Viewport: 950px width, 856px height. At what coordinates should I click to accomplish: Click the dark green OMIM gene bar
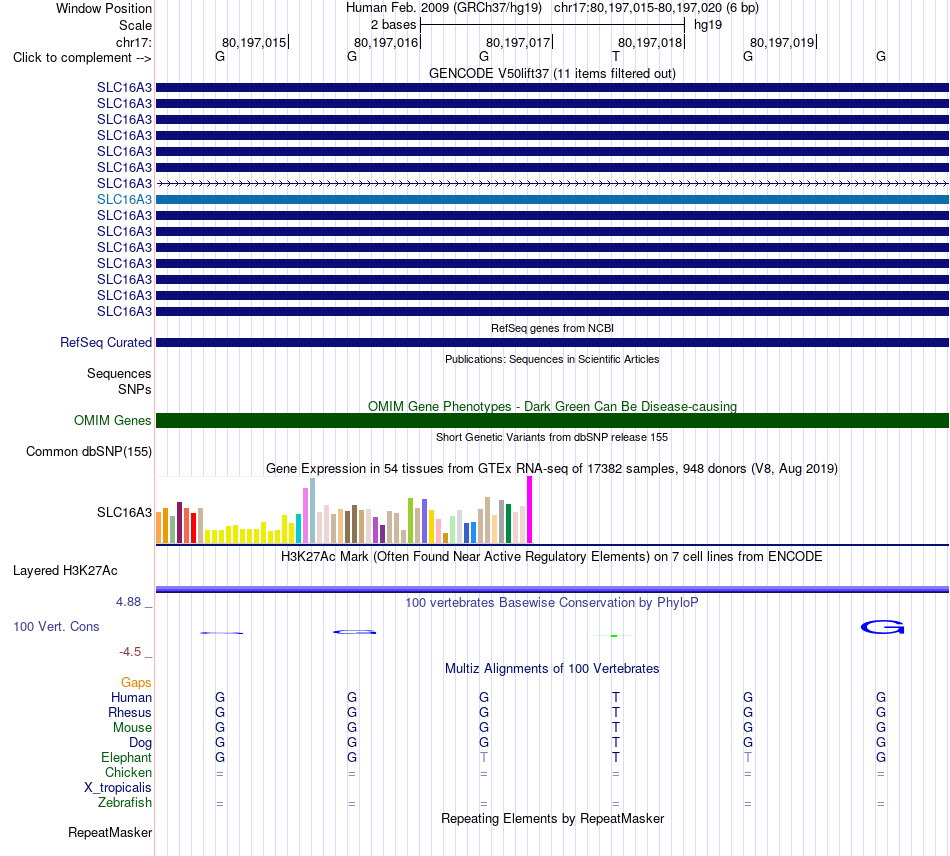click(x=552, y=420)
